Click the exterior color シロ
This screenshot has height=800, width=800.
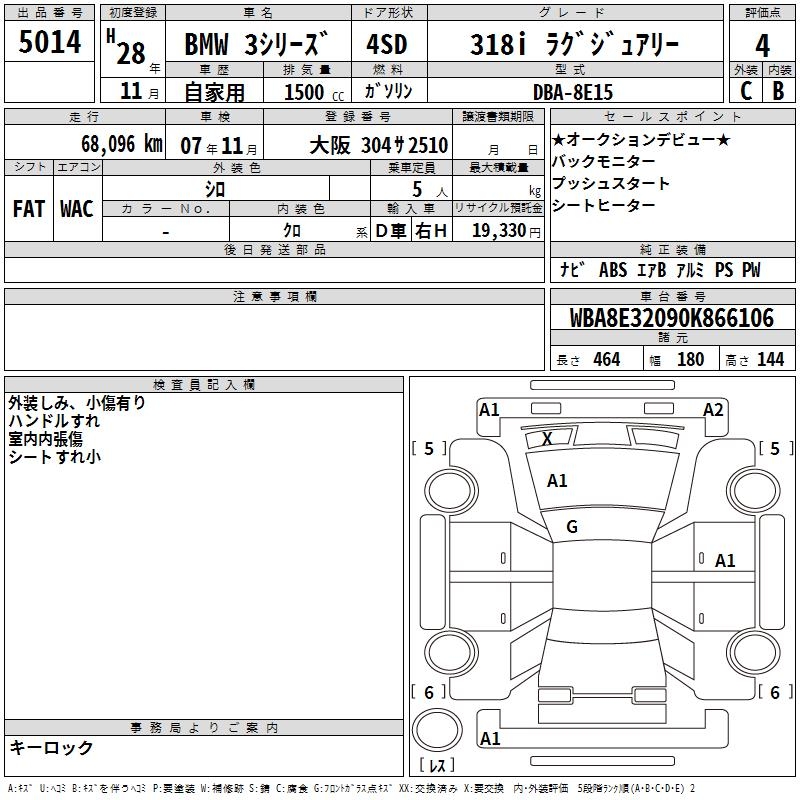pos(215,190)
